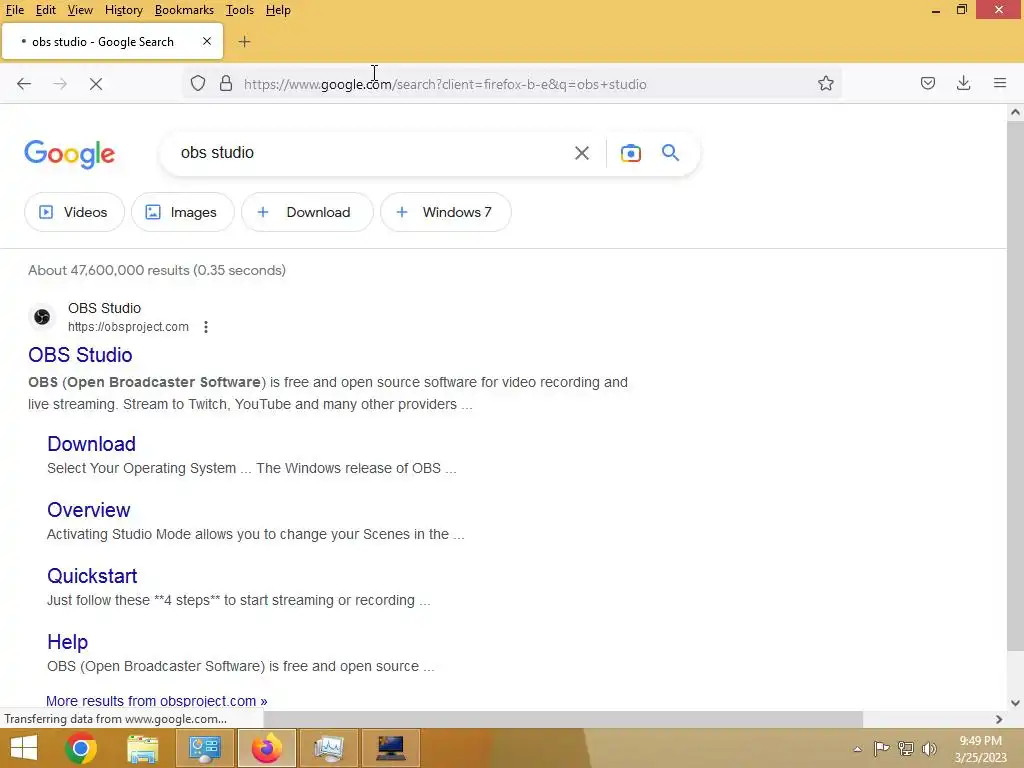Open the History menu
1024x768 pixels.
click(x=123, y=10)
